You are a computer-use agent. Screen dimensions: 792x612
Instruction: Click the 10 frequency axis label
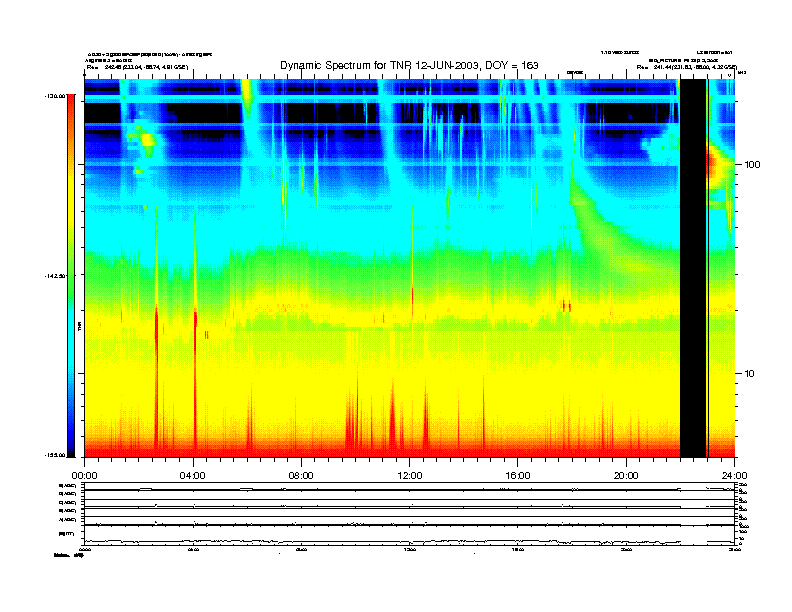750,374
